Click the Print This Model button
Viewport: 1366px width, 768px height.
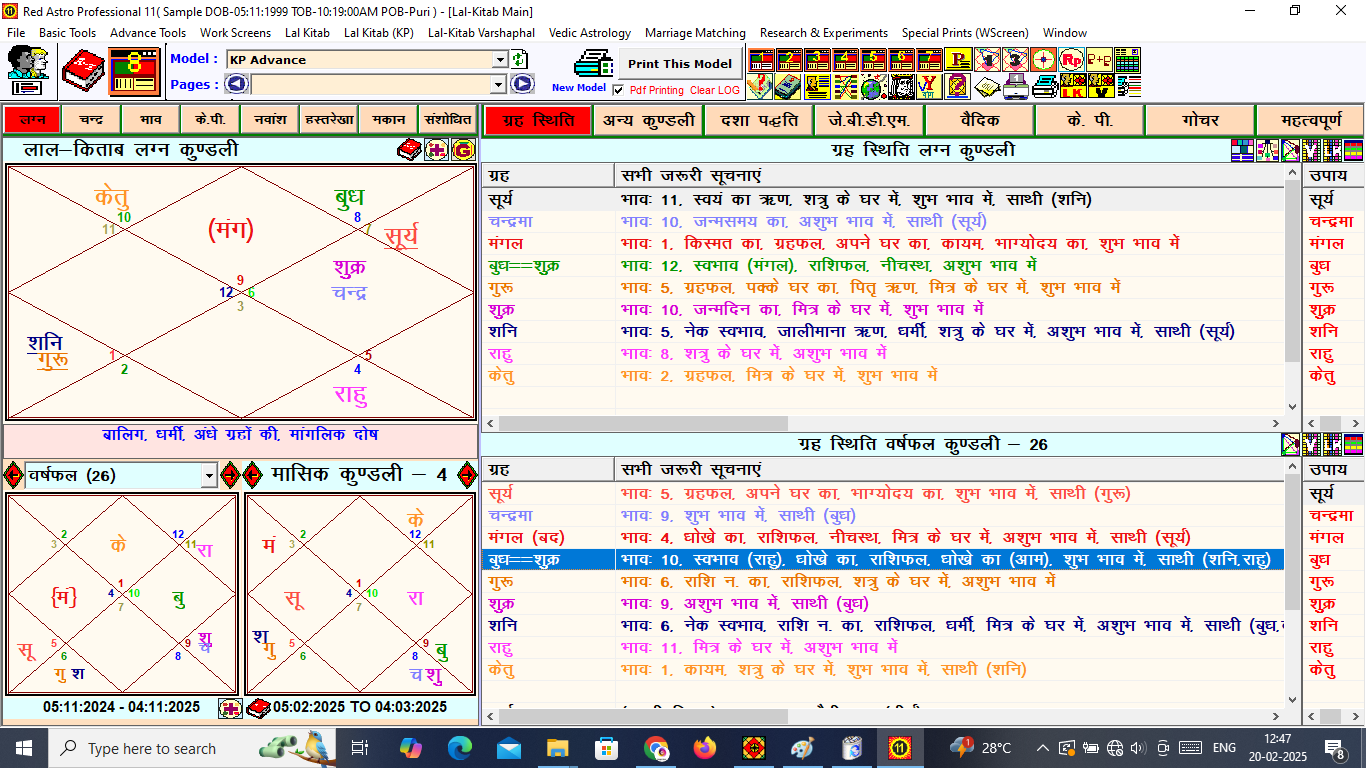point(679,63)
